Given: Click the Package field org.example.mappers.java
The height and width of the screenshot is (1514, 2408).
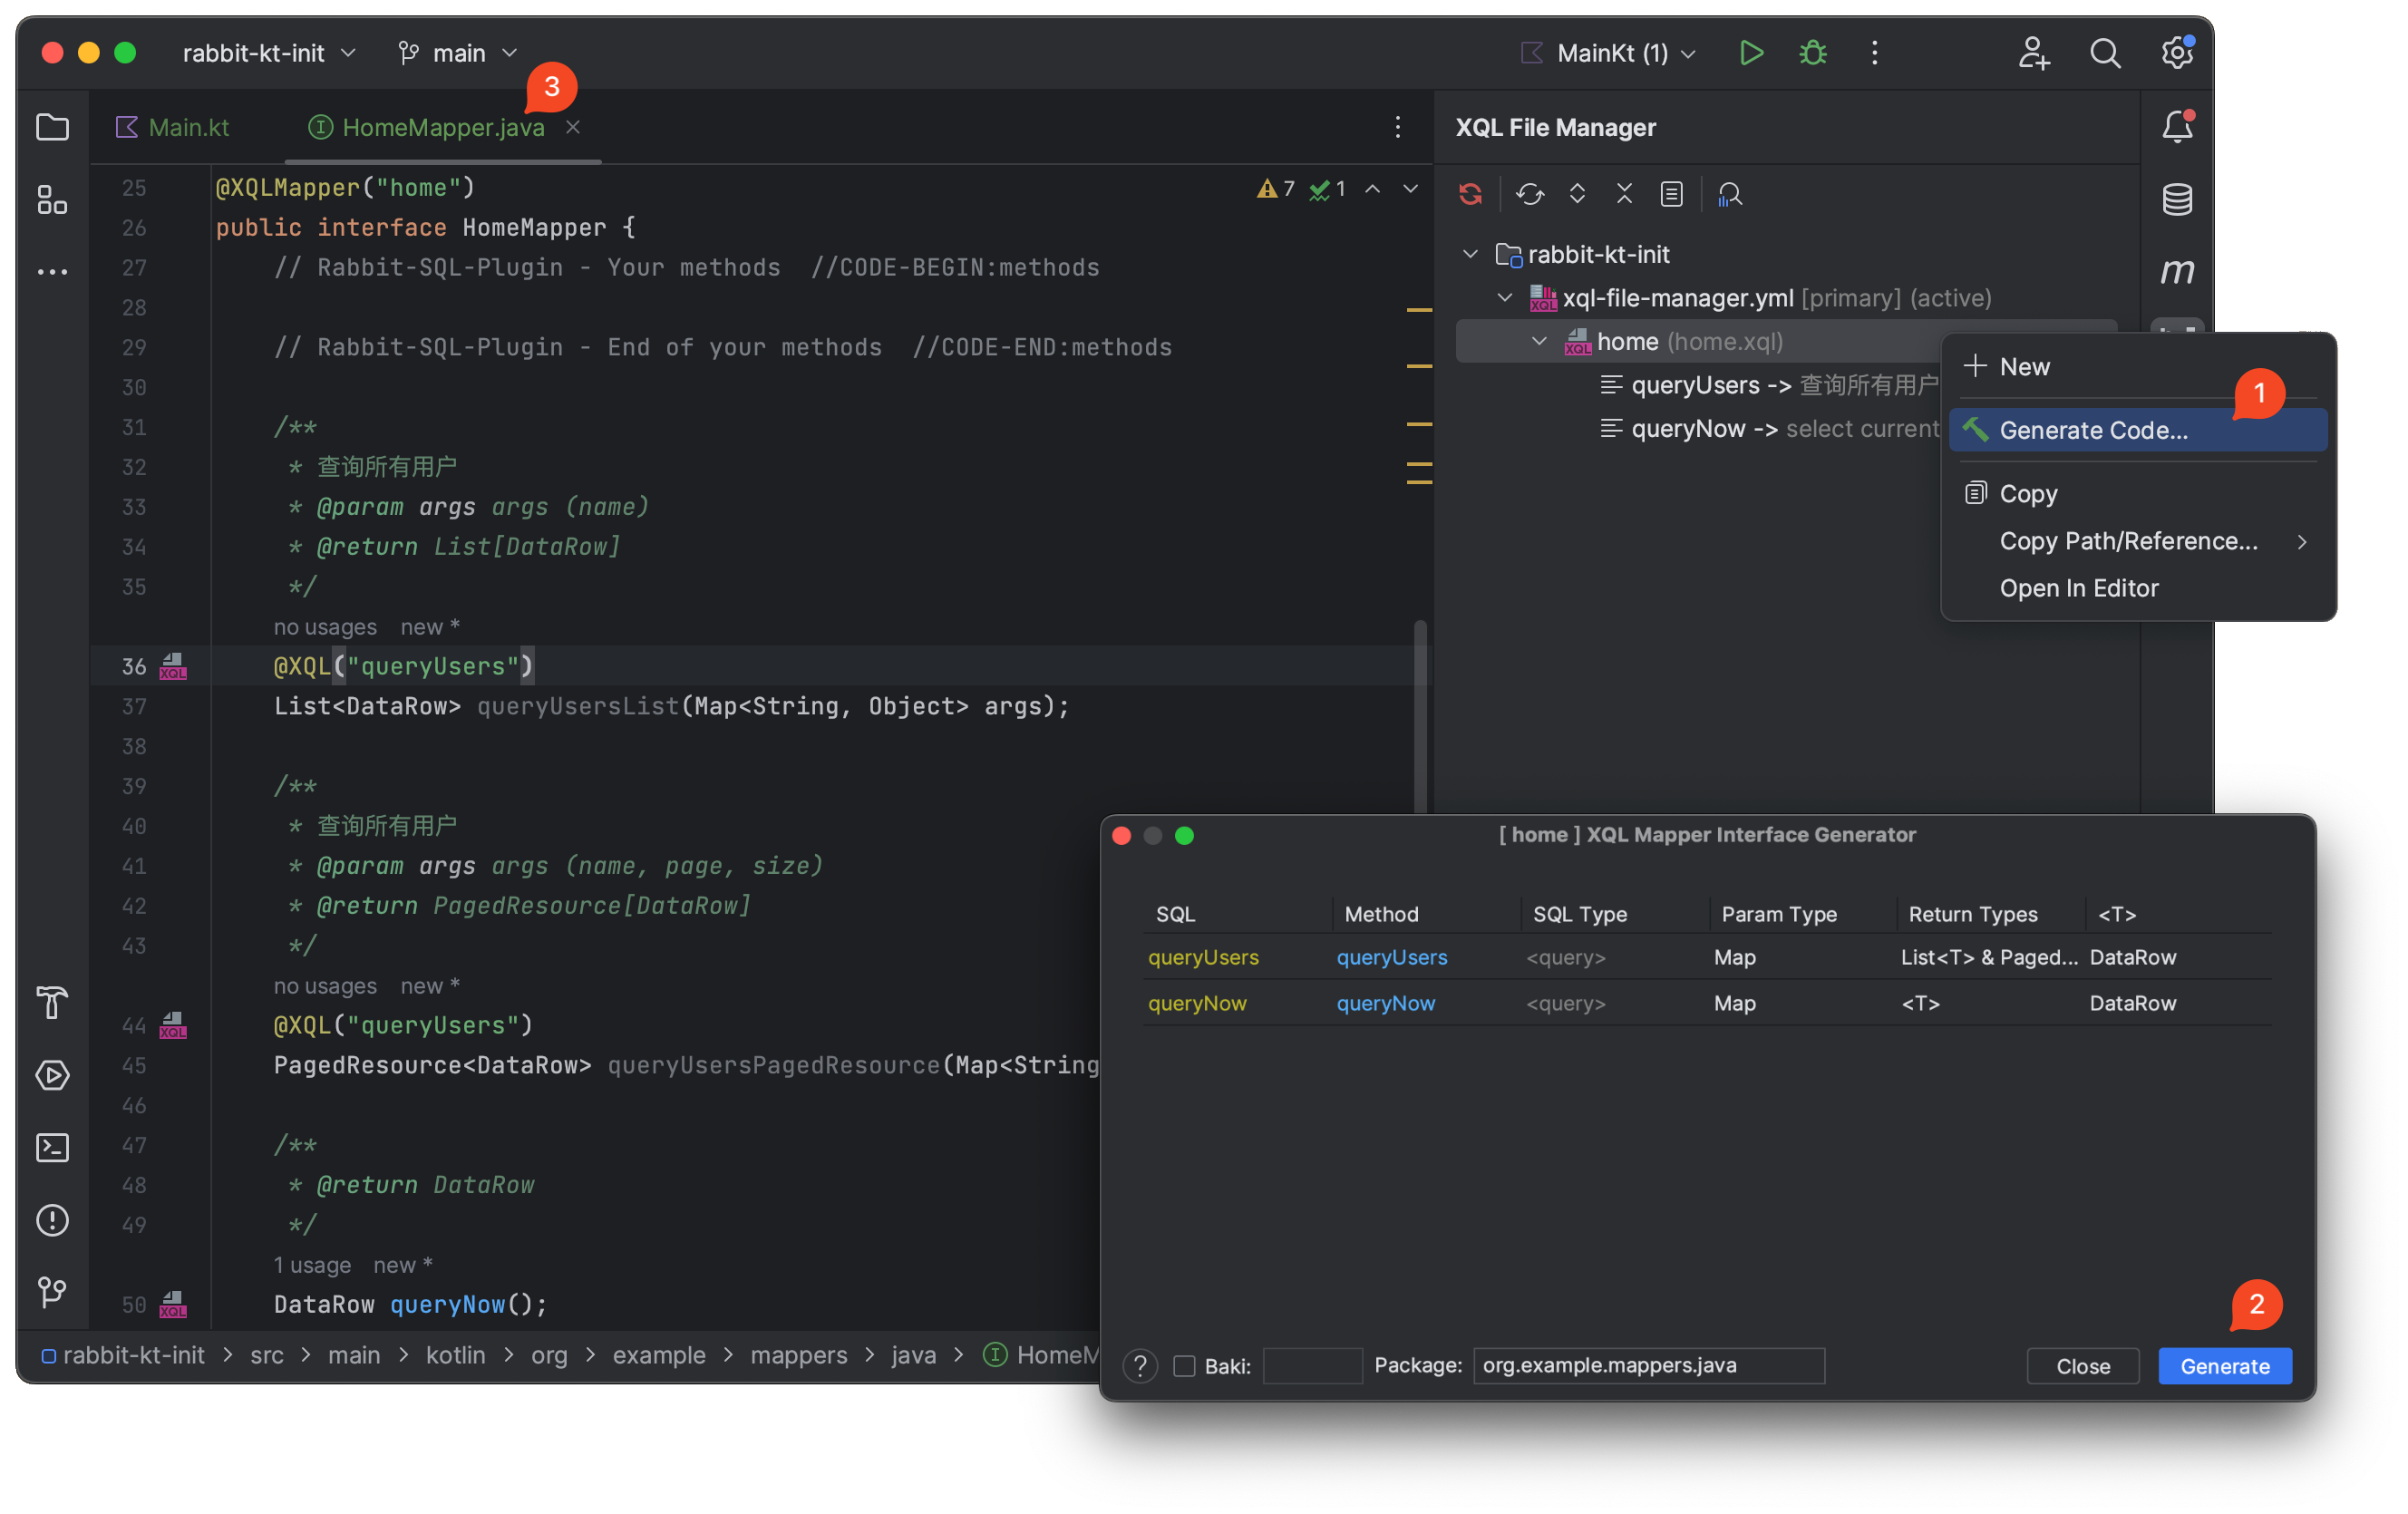Looking at the screenshot, I should (x=1648, y=1365).
